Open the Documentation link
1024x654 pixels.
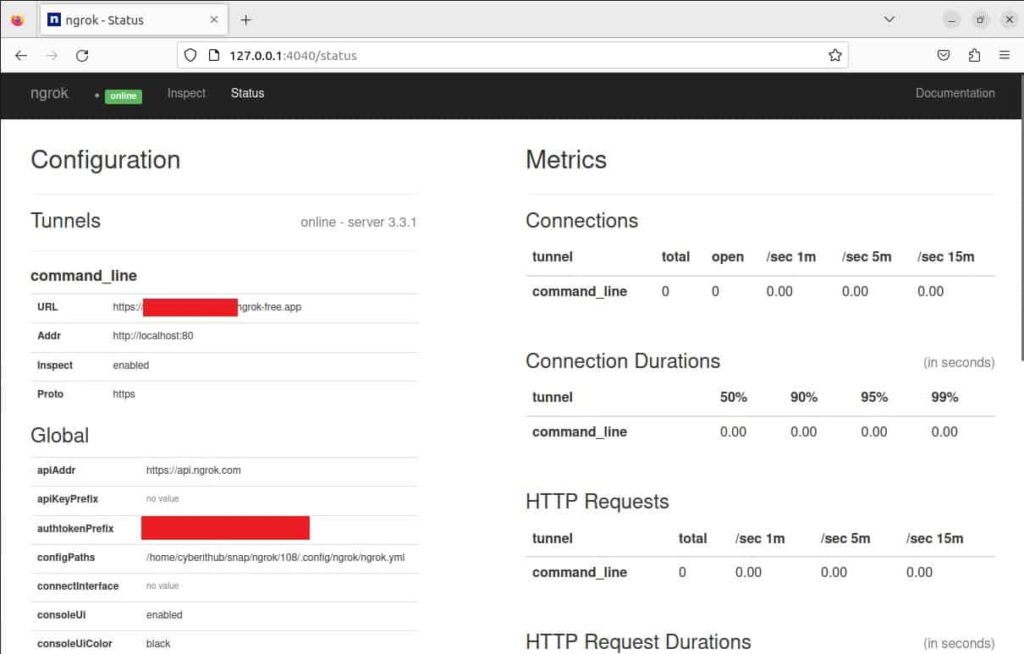(955, 92)
